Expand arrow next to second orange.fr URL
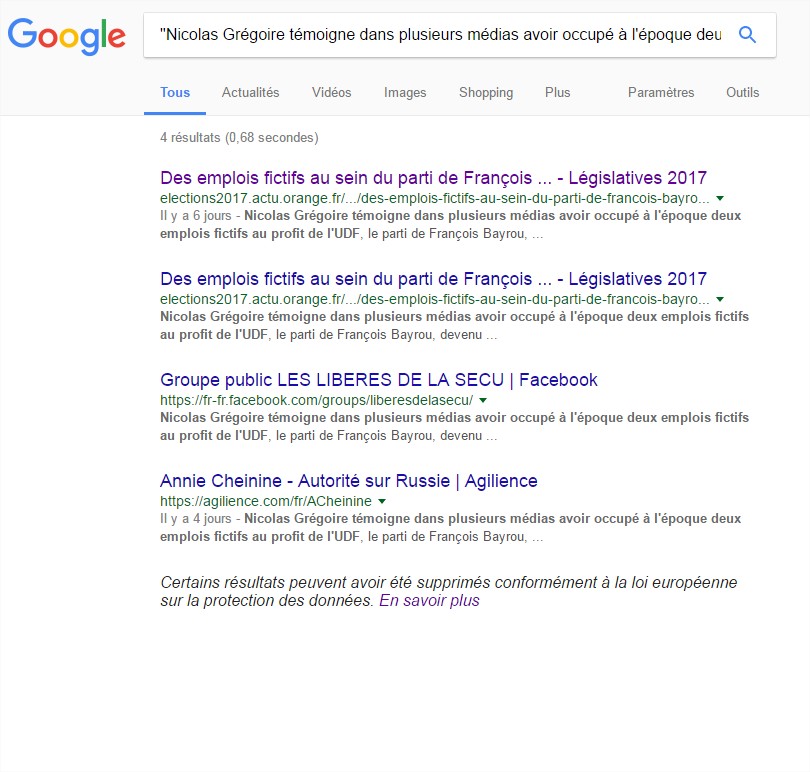The image size is (810, 772). (x=720, y=299)
